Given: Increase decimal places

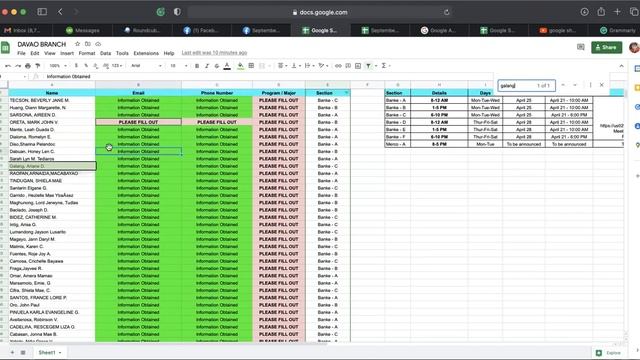Looking at the screenshot, I should pos(106,66).
